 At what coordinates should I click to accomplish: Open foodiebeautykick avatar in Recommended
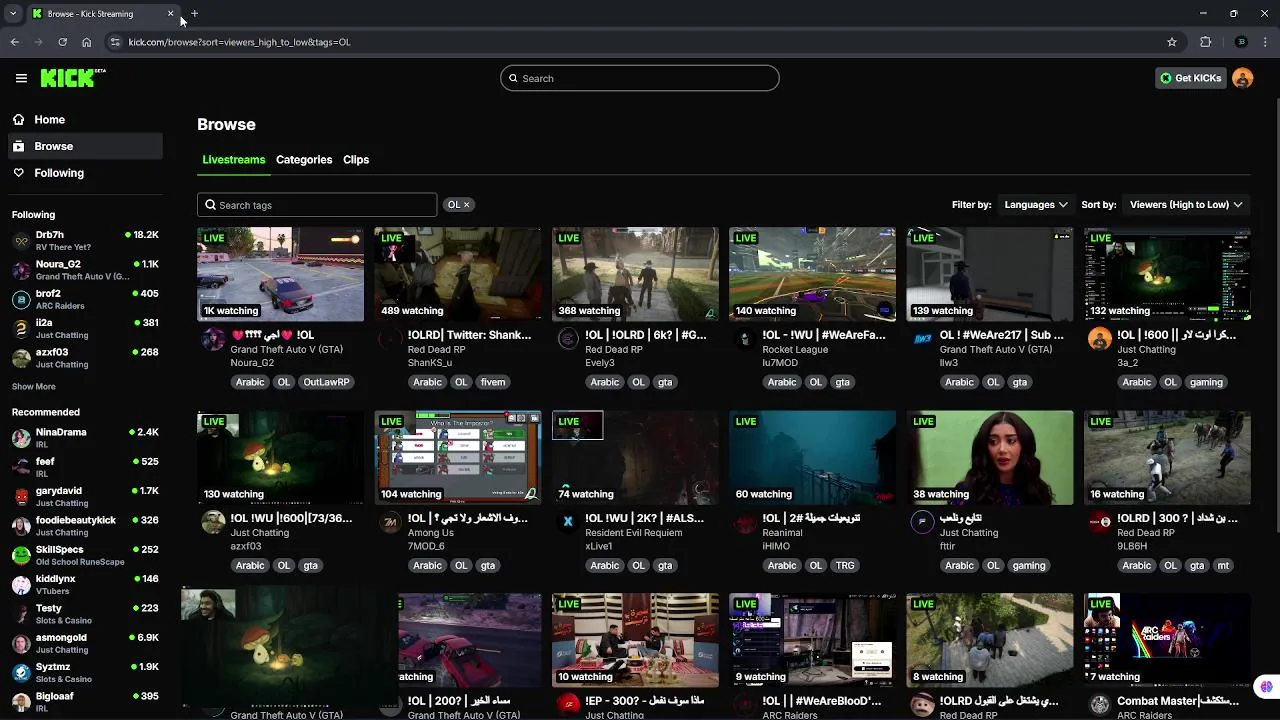[21, 526]
